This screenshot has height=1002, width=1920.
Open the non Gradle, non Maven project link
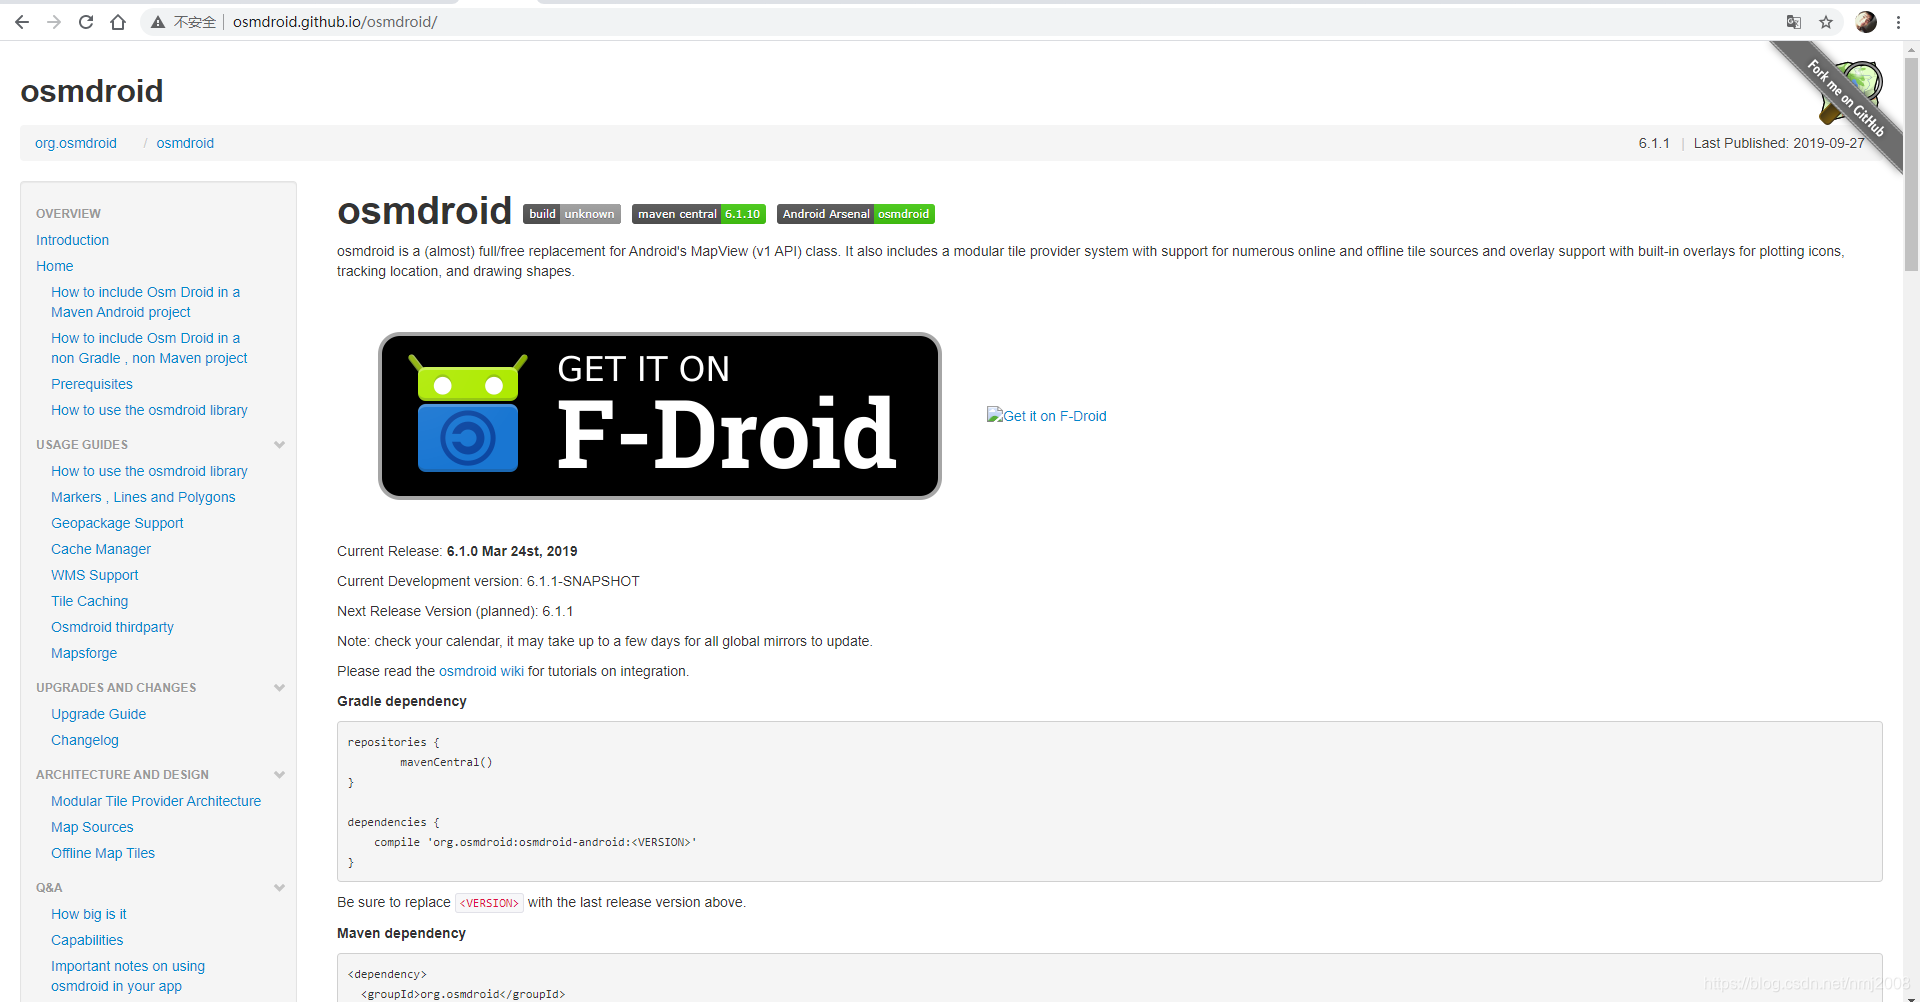coord(149,348)
